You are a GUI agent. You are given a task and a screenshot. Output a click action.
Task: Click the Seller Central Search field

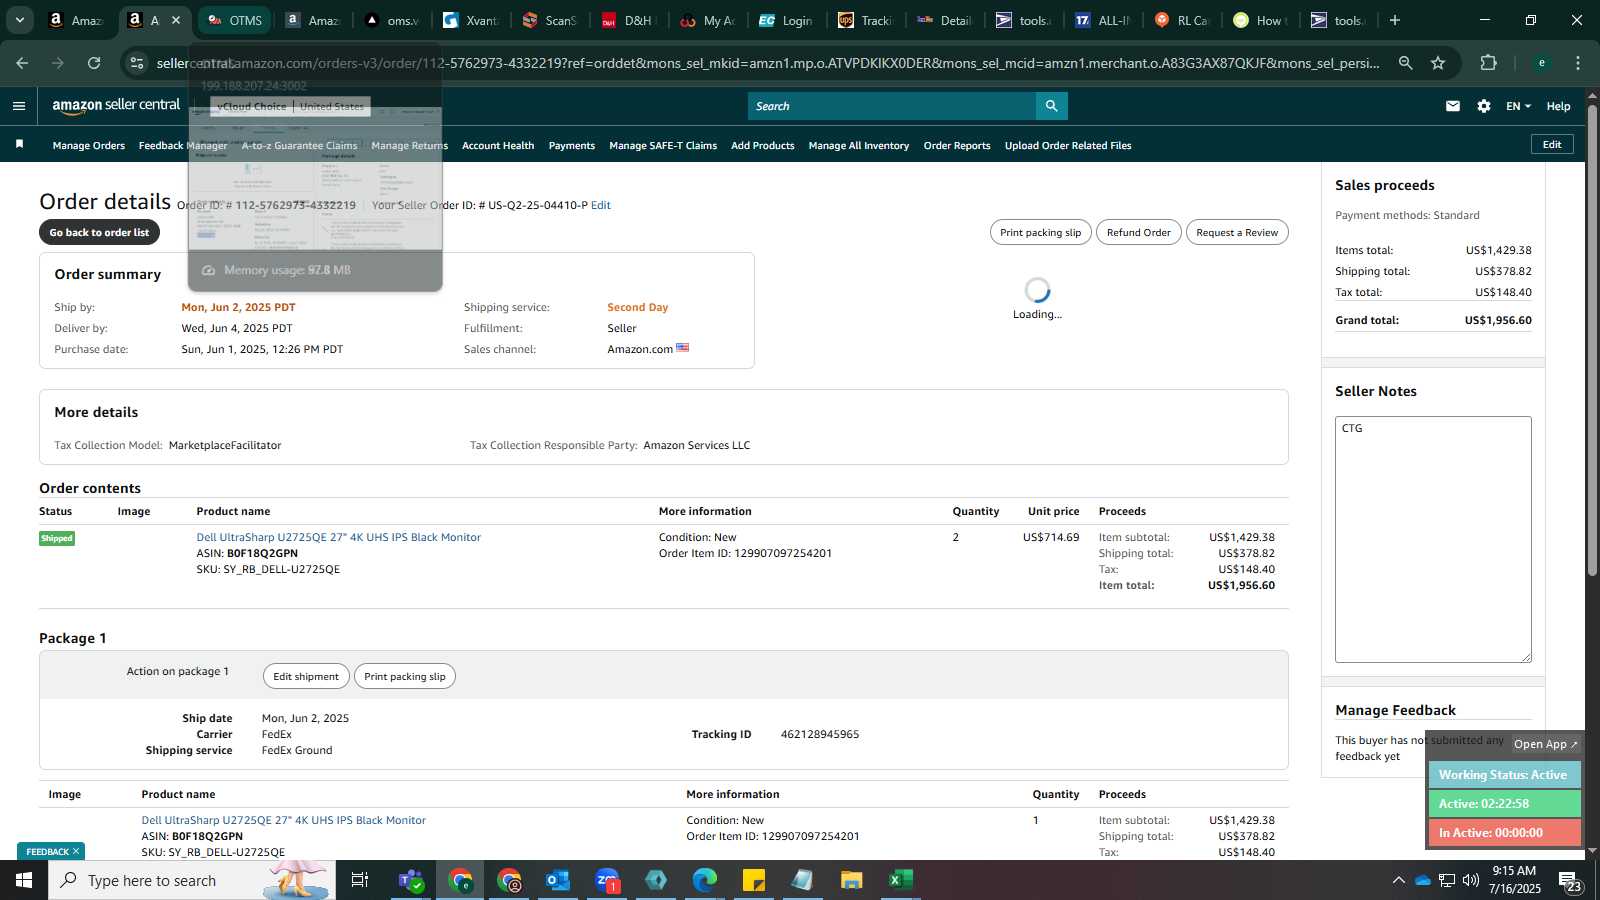click(892, 106)
